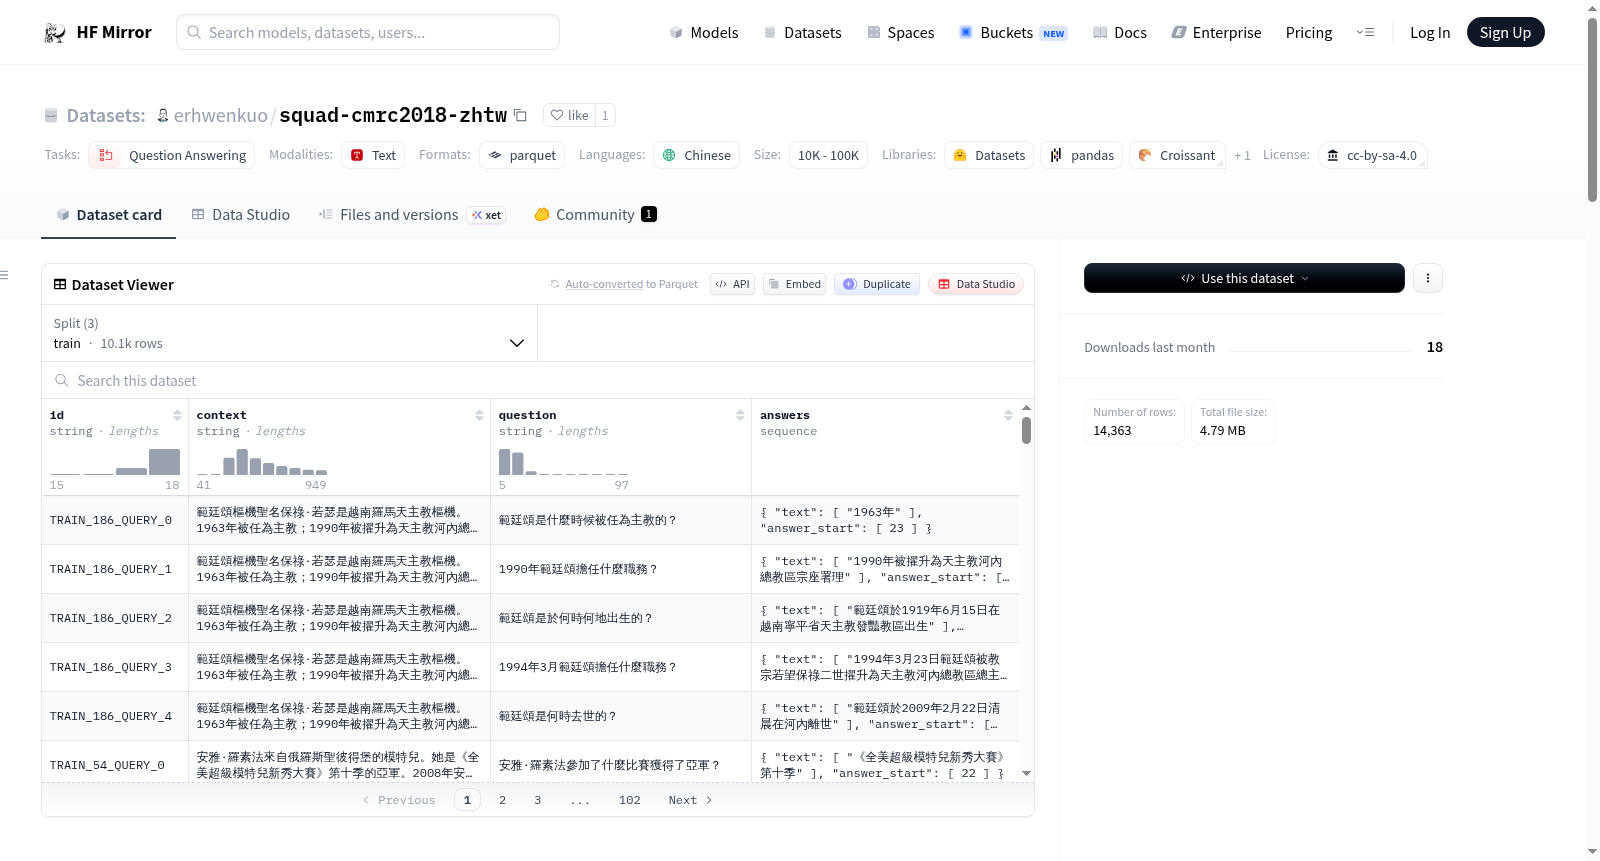Select the parquet format tag

(521, 155)
